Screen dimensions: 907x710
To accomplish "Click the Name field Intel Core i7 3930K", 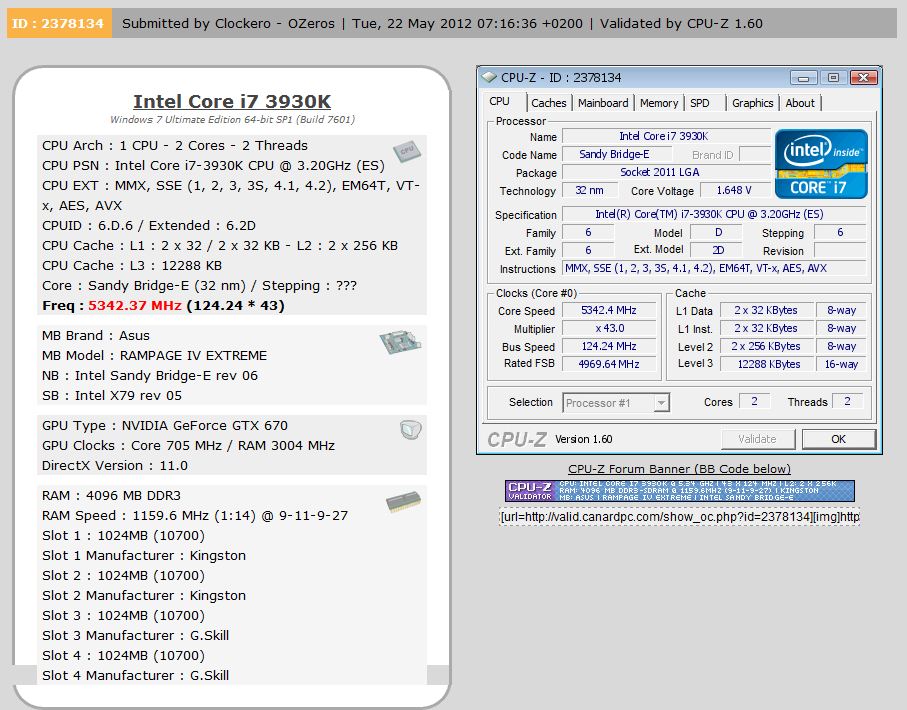I will 666,136.
